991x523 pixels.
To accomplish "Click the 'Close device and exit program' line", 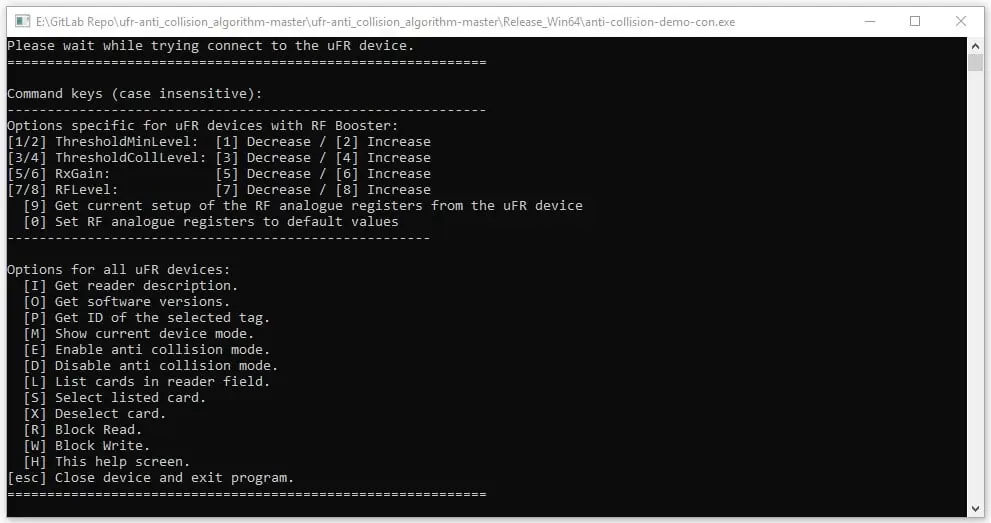I will click(x=150, y=478).
